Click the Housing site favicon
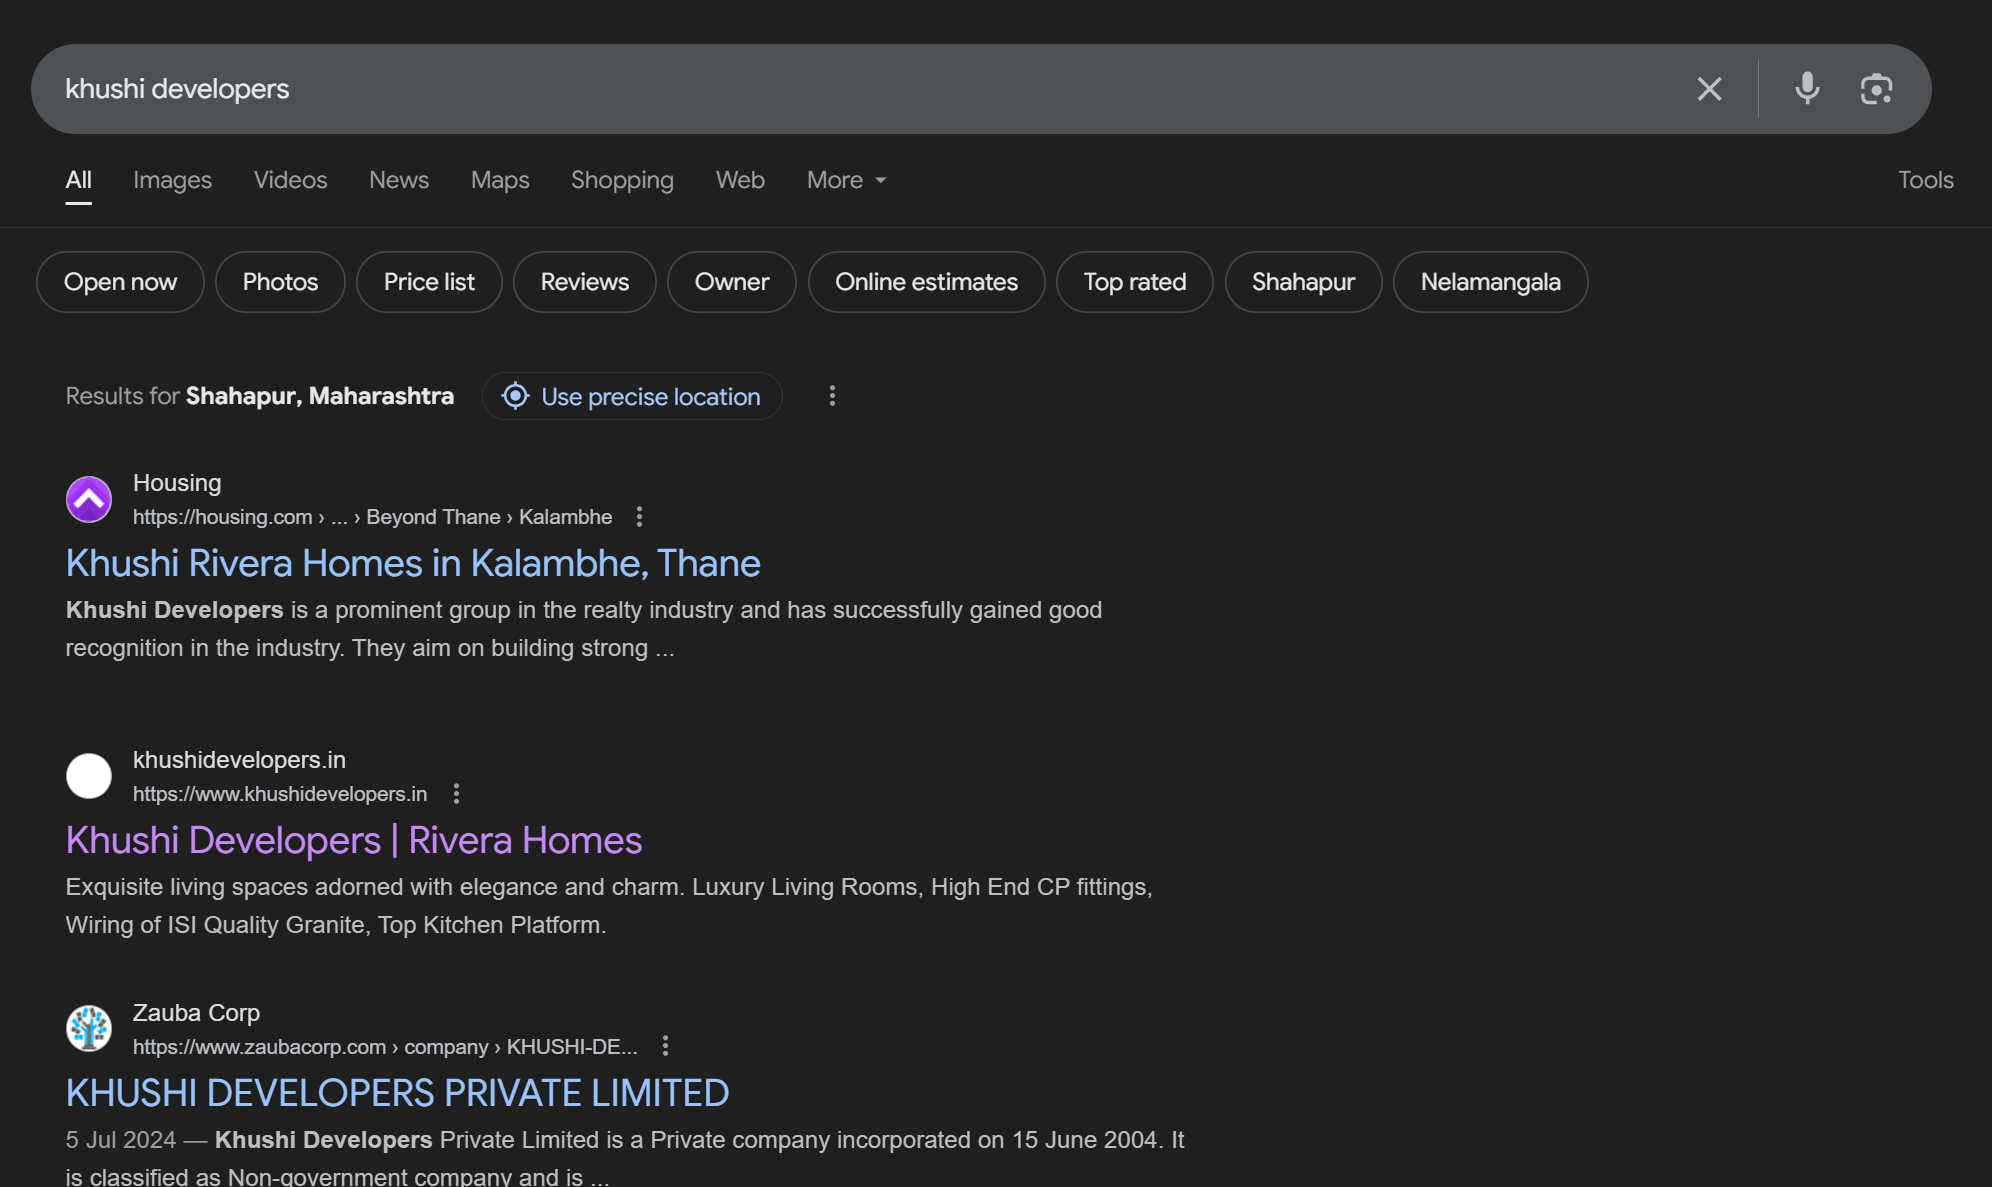This screenshot has height=1187, width=1992. [89, 499]
